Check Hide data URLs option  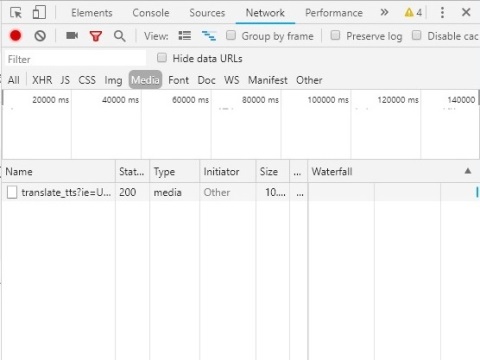pyautogui.click(x=162, y=58)
